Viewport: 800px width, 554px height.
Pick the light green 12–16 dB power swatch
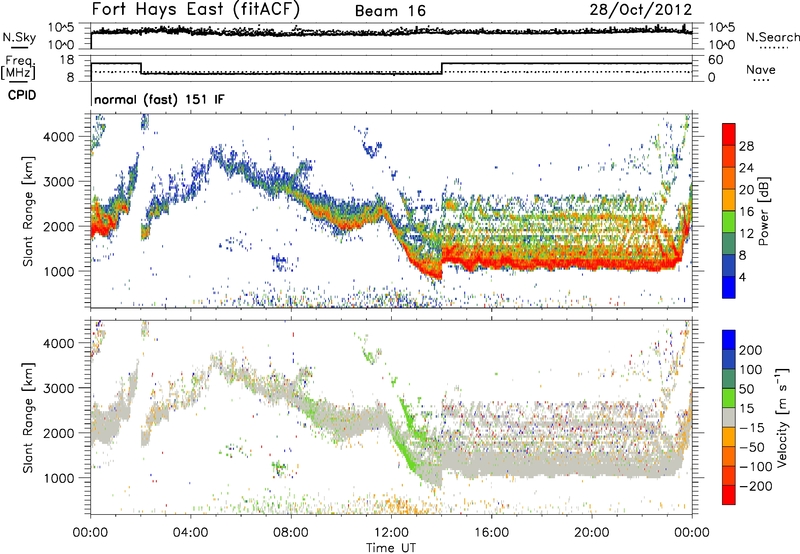pos(729,222)
